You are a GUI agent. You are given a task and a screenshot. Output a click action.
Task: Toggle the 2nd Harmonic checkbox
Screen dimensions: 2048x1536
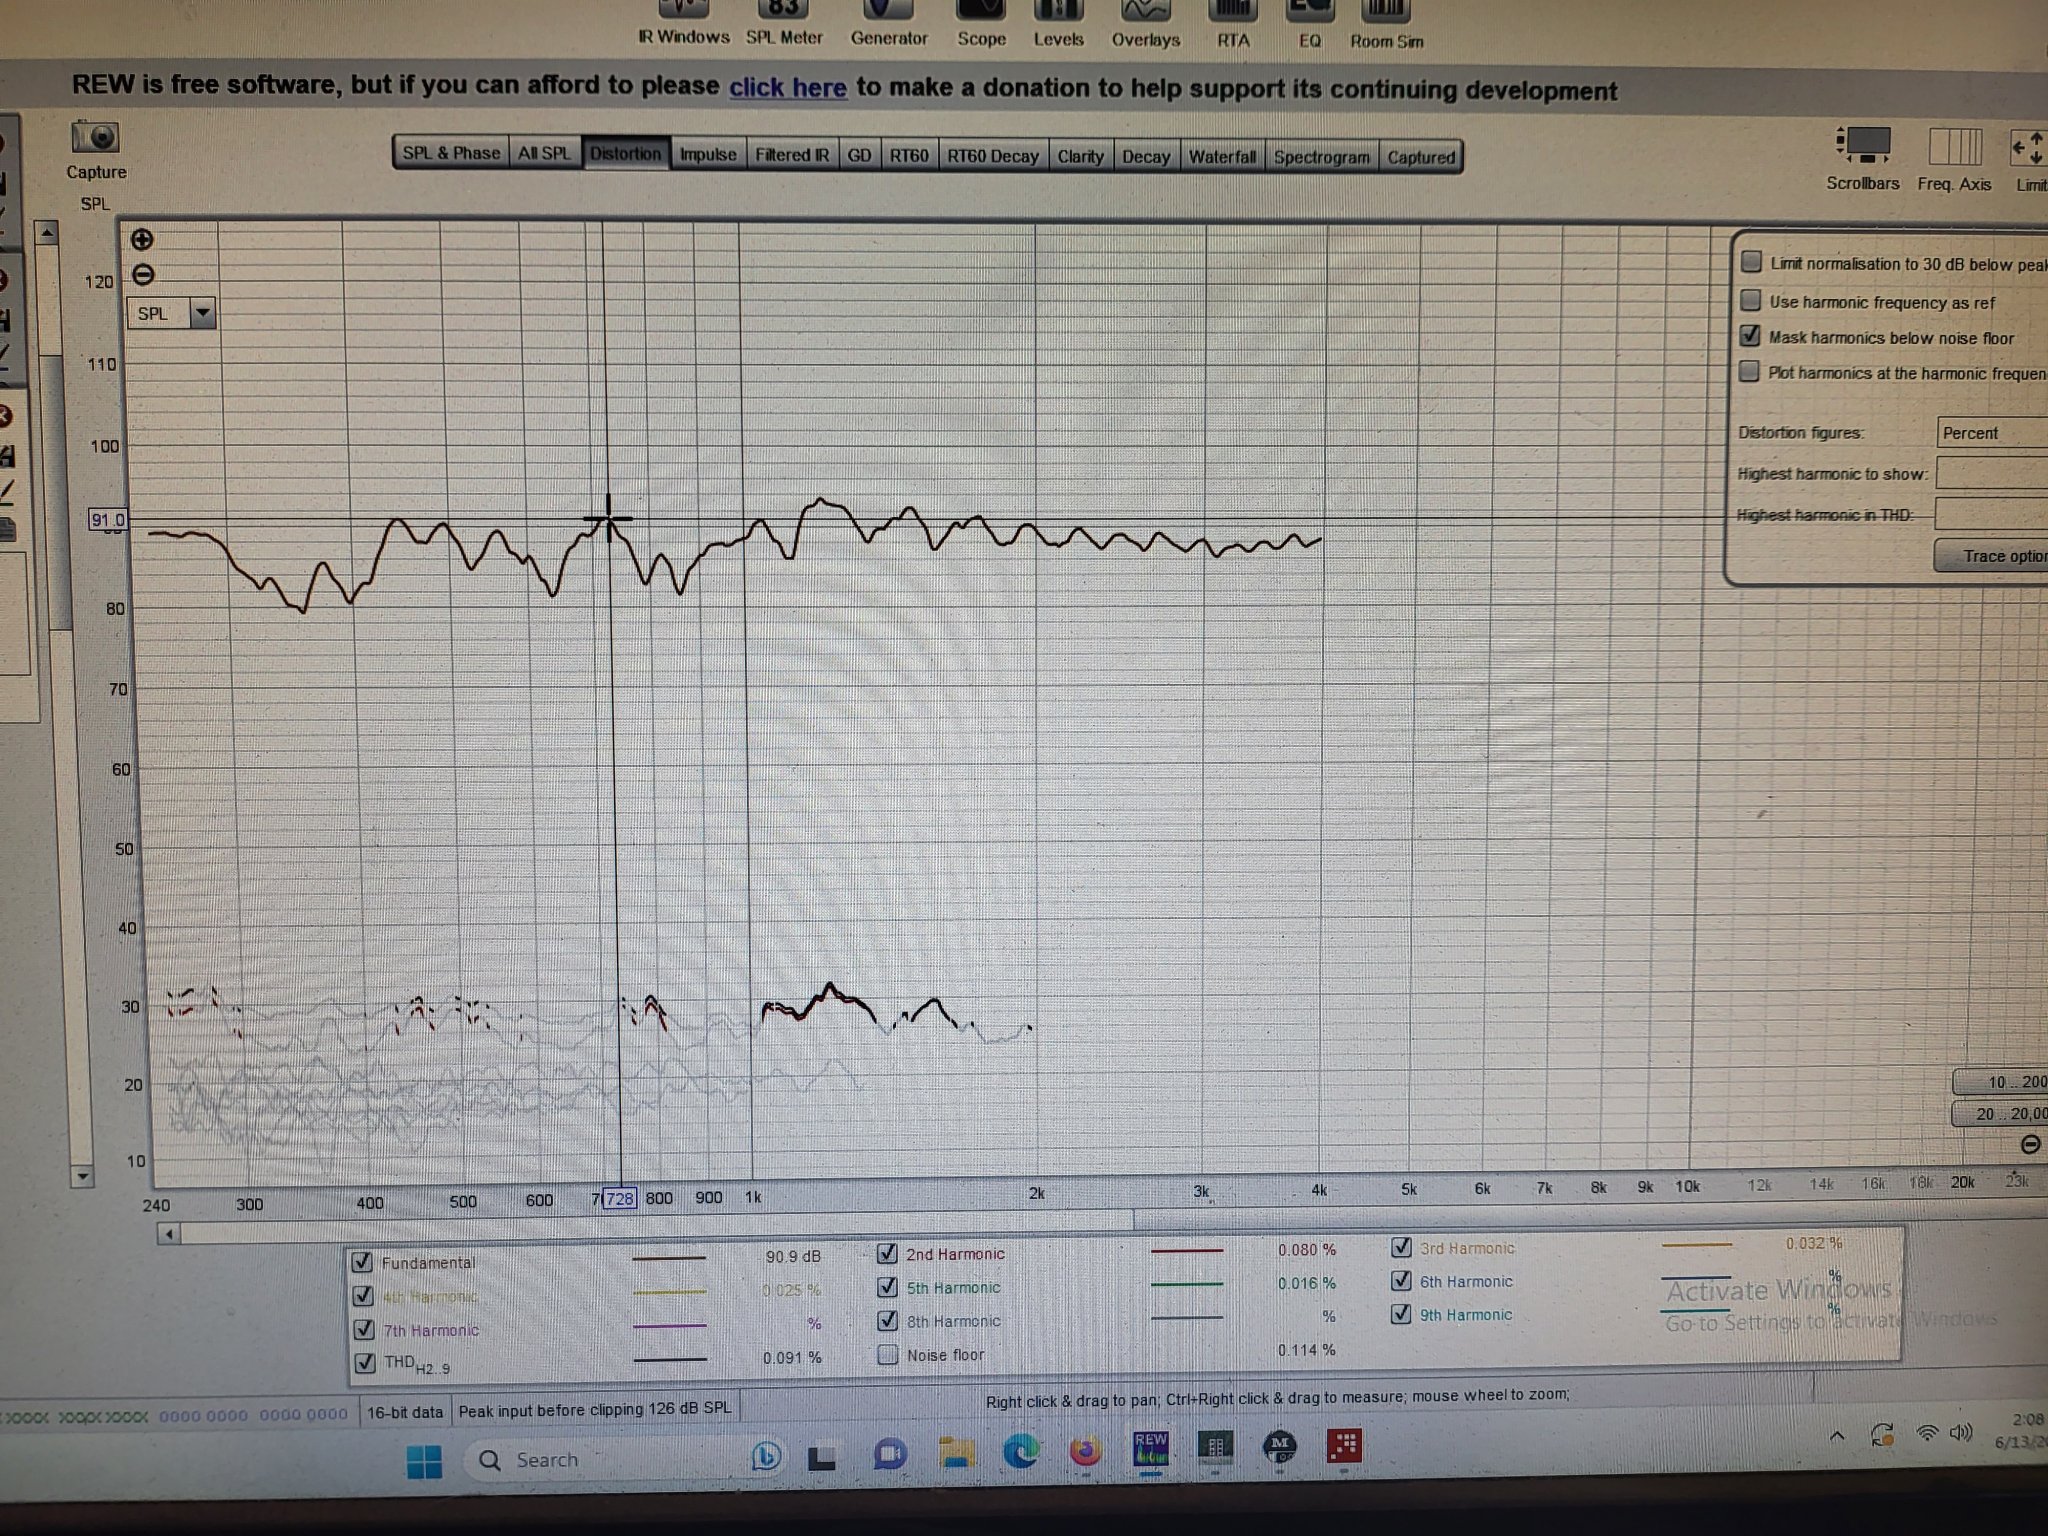coord(887,1253)
